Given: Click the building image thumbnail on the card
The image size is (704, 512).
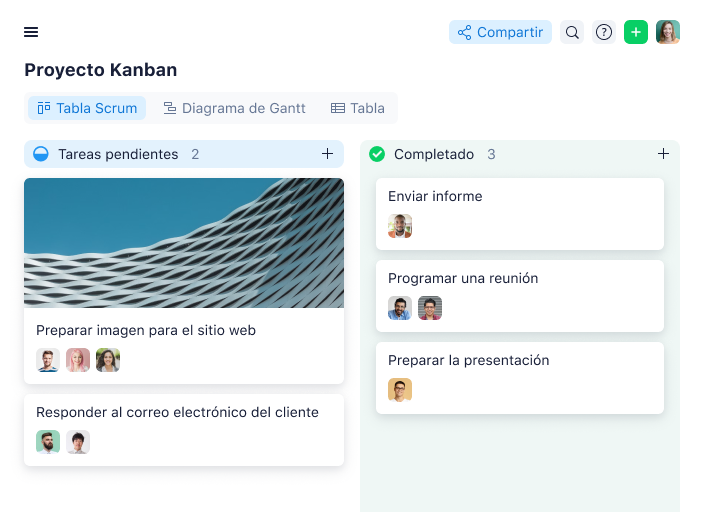Looking at the screenshot, I should (184, 243).
